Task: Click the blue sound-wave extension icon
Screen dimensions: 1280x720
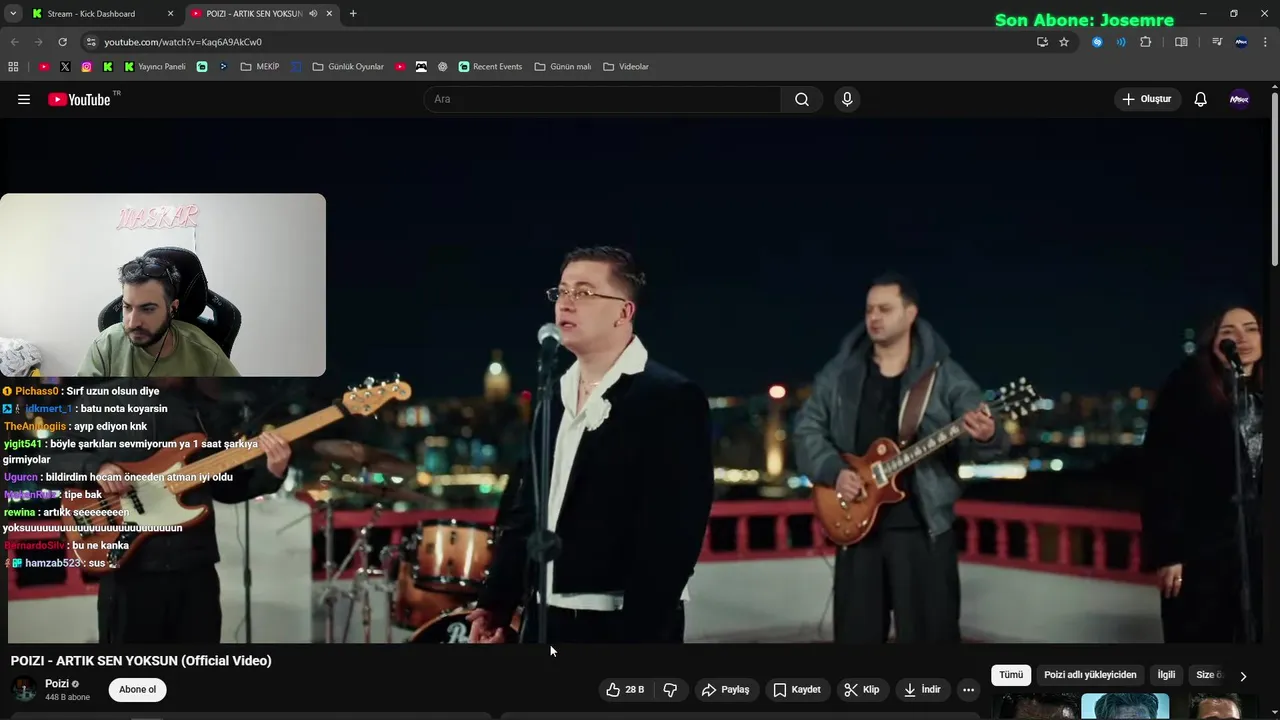Action: pos(1121,42)
